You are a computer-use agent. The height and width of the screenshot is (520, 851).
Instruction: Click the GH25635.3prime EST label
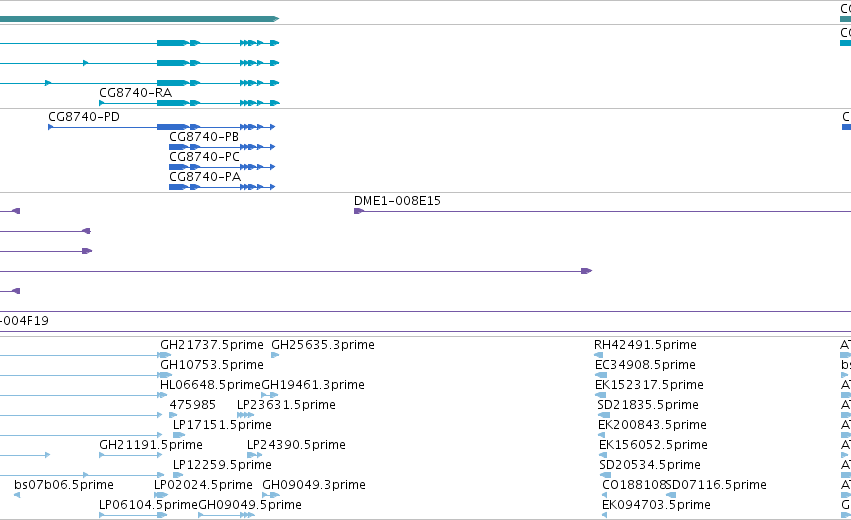323,345
